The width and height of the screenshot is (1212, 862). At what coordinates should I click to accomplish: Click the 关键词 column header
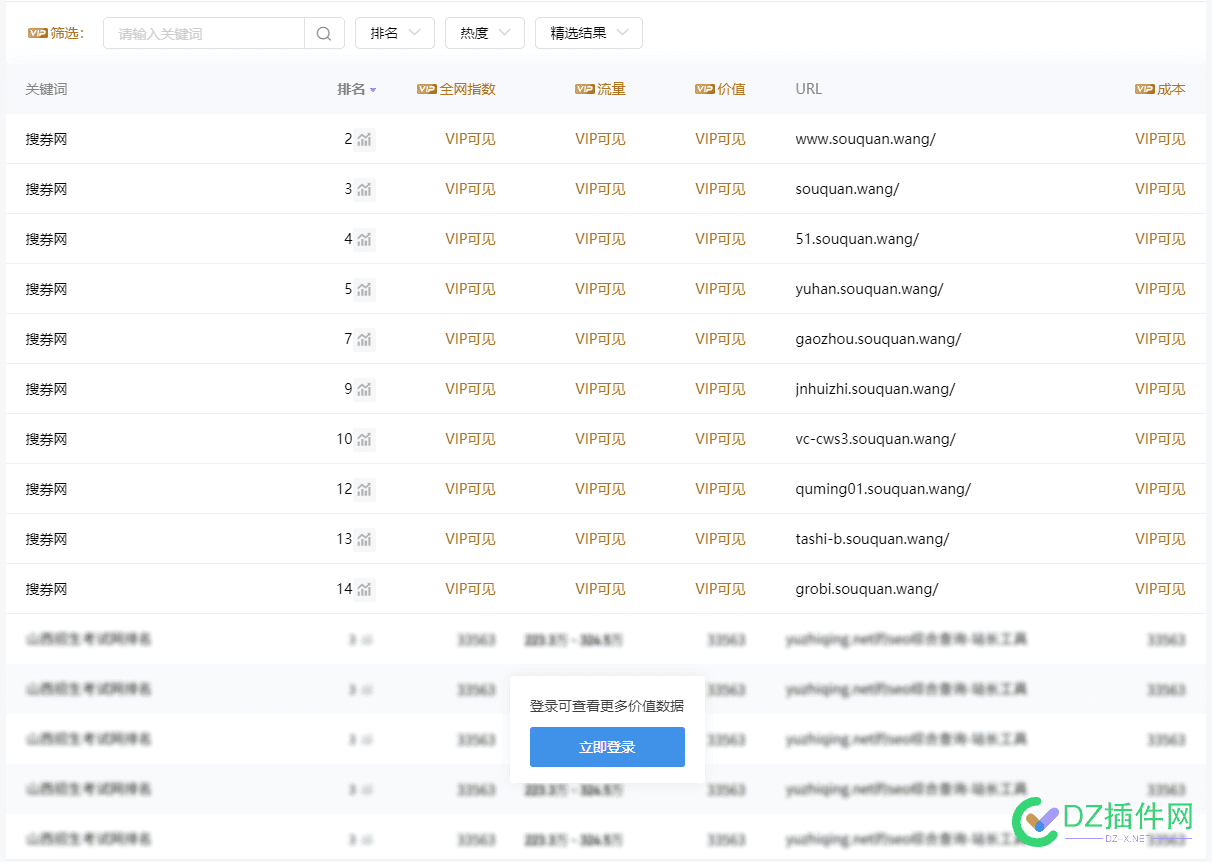(x=46, y=89)
